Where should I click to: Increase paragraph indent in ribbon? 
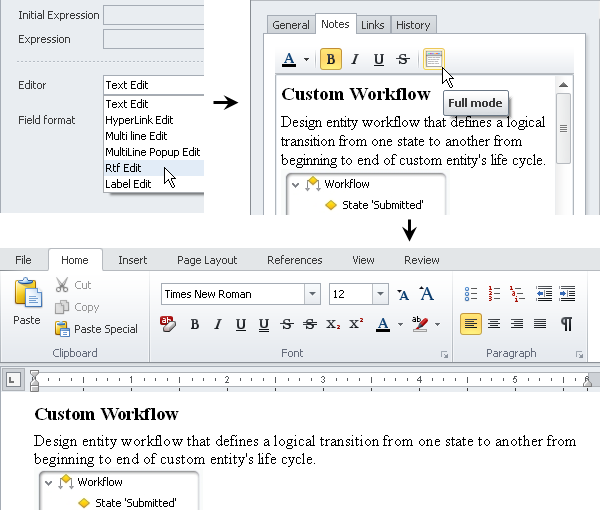click(567, 294)
